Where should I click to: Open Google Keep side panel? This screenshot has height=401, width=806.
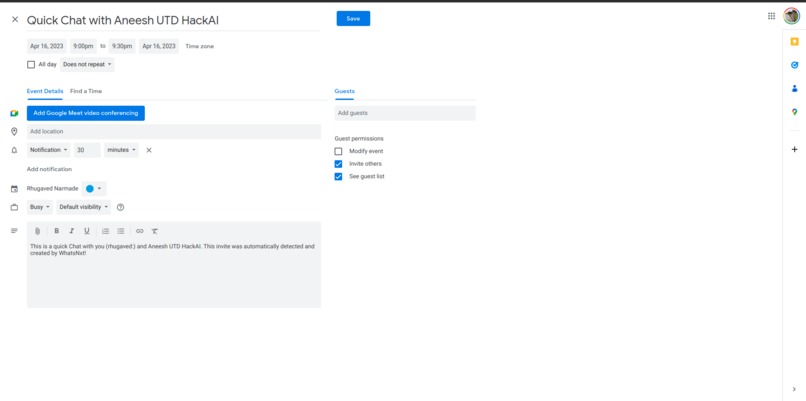tap(794, 42)
